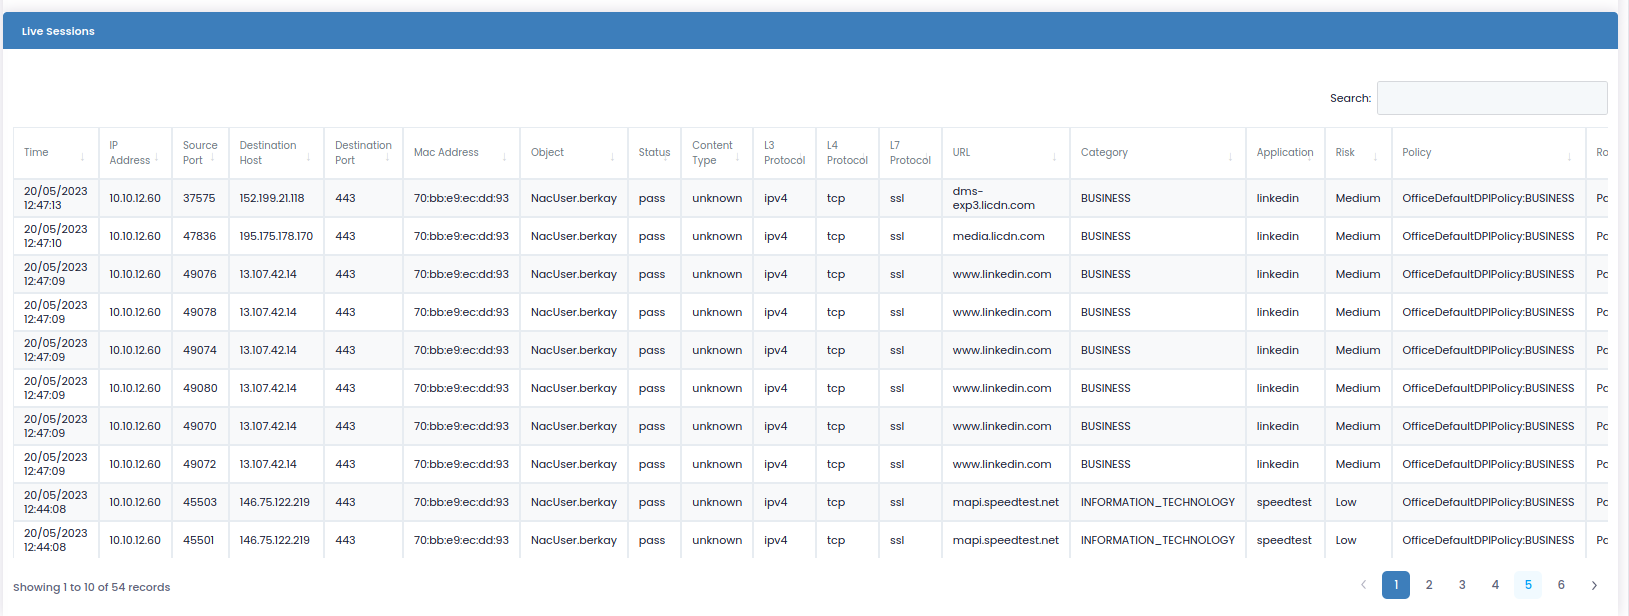The height and width of the screenshot is (616, 1629).
Task: Sort sessions using Category sort arrow
Action: pyautogui.click(x=1230, y=156)
